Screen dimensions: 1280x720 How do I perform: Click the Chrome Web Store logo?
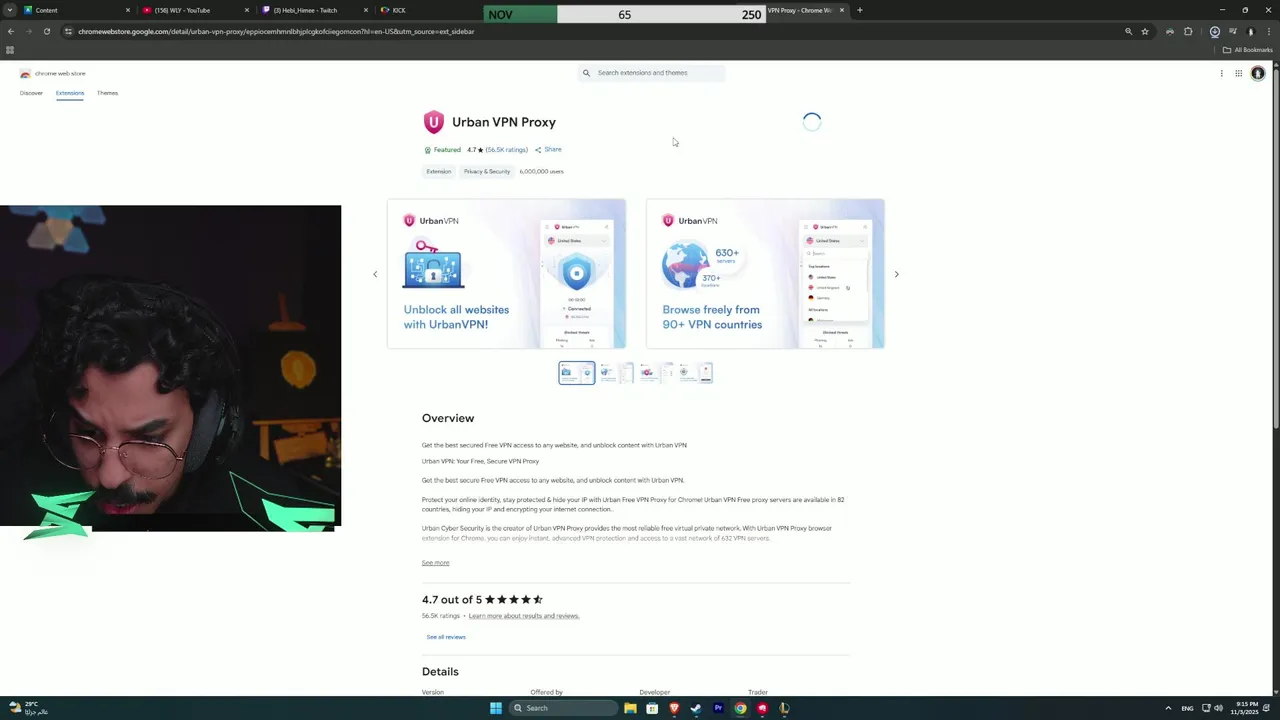(25, 73)
